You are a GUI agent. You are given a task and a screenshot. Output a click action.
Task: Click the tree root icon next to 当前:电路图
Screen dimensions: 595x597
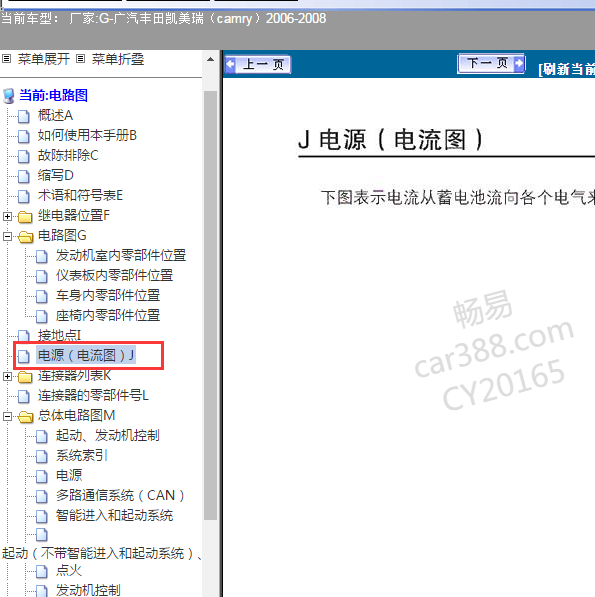(9, 96)
